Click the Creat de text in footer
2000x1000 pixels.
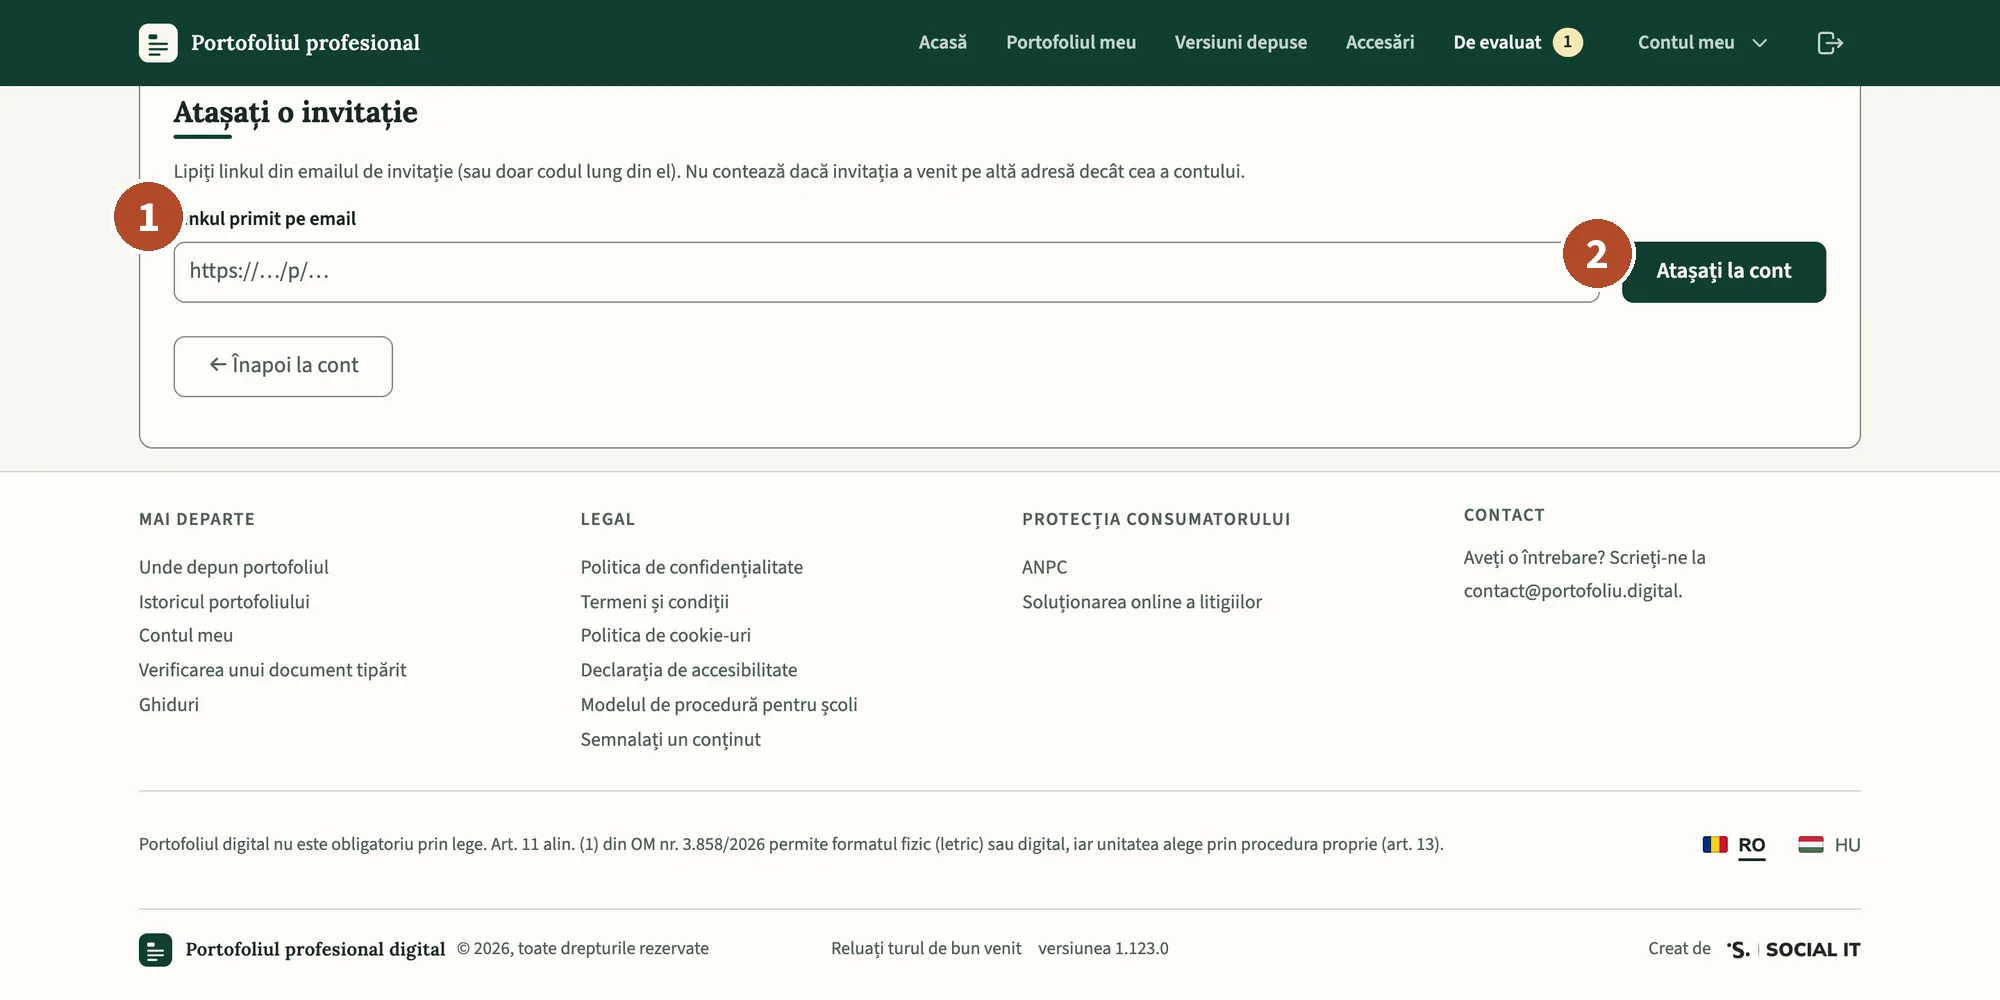tap(1679, 948)
